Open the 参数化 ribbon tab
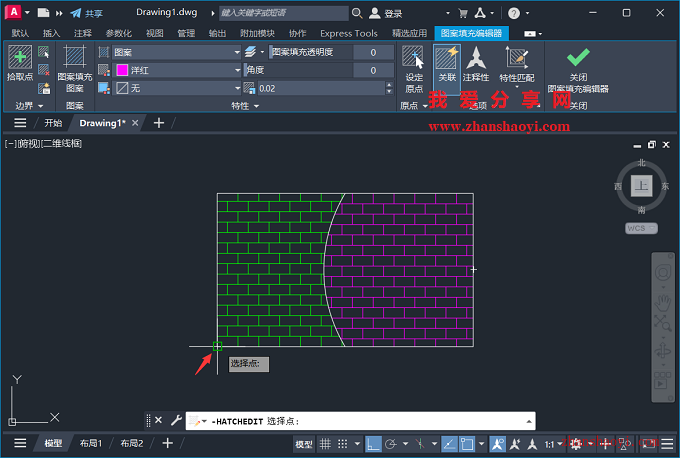680x458 pixels. [118, 33]
